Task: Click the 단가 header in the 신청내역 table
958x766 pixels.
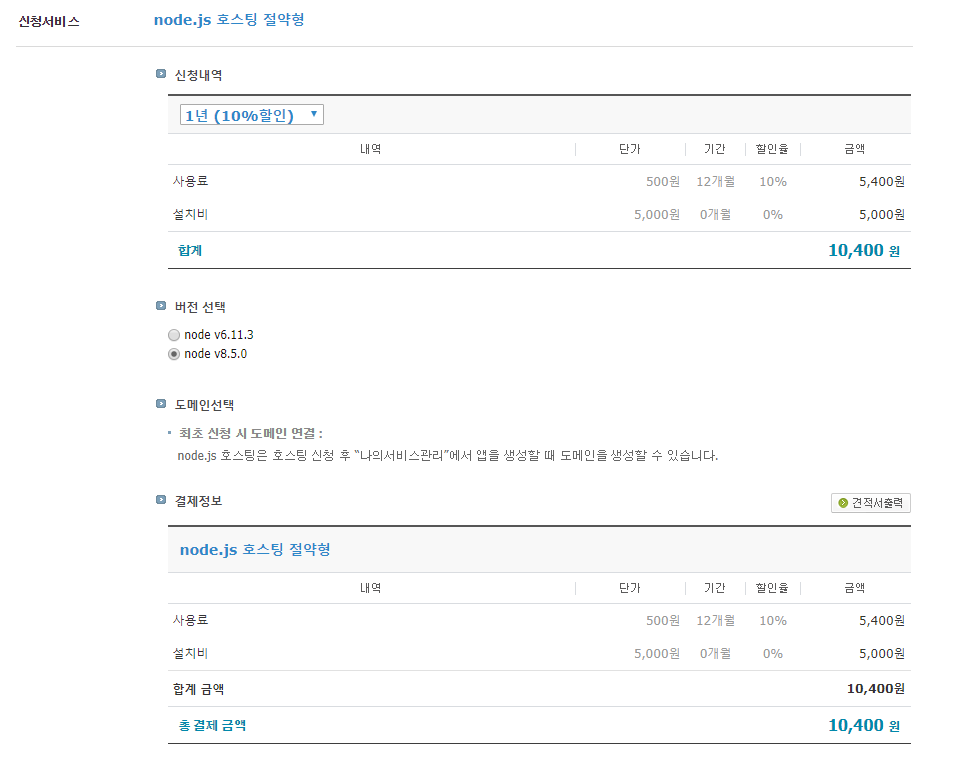Action: (630, 149)
